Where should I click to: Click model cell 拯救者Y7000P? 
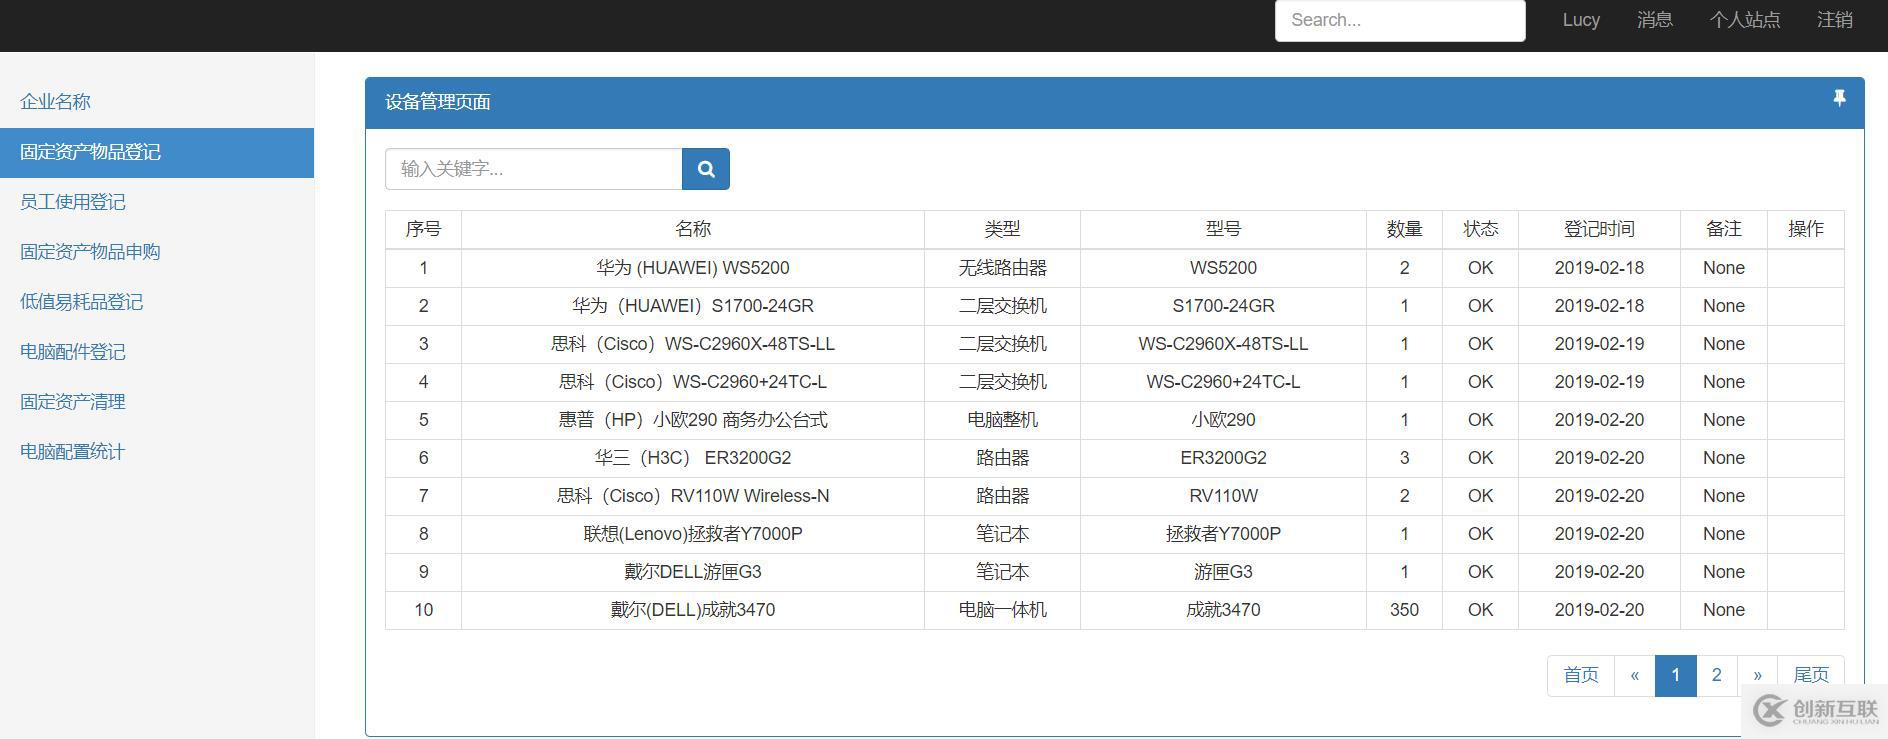(1223, 534)
